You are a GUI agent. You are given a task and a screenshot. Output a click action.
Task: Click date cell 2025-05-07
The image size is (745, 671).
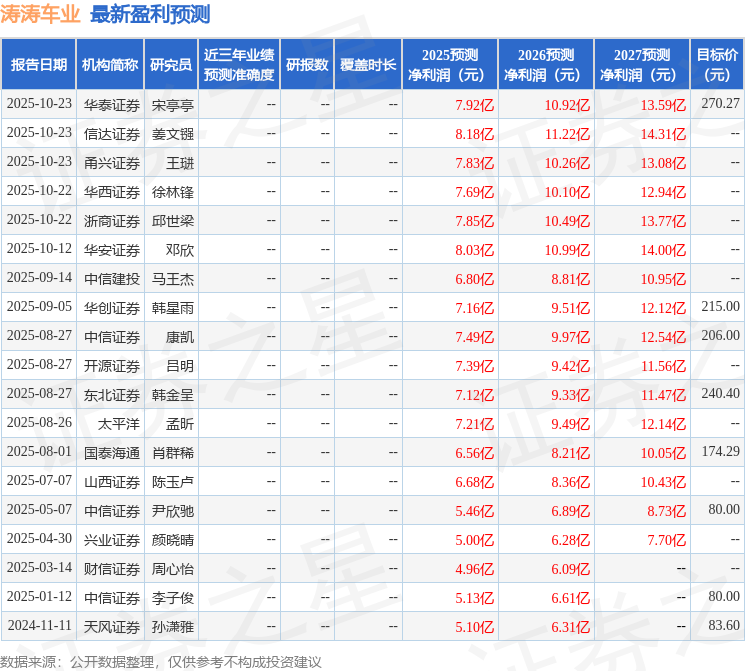coord(39,509)
